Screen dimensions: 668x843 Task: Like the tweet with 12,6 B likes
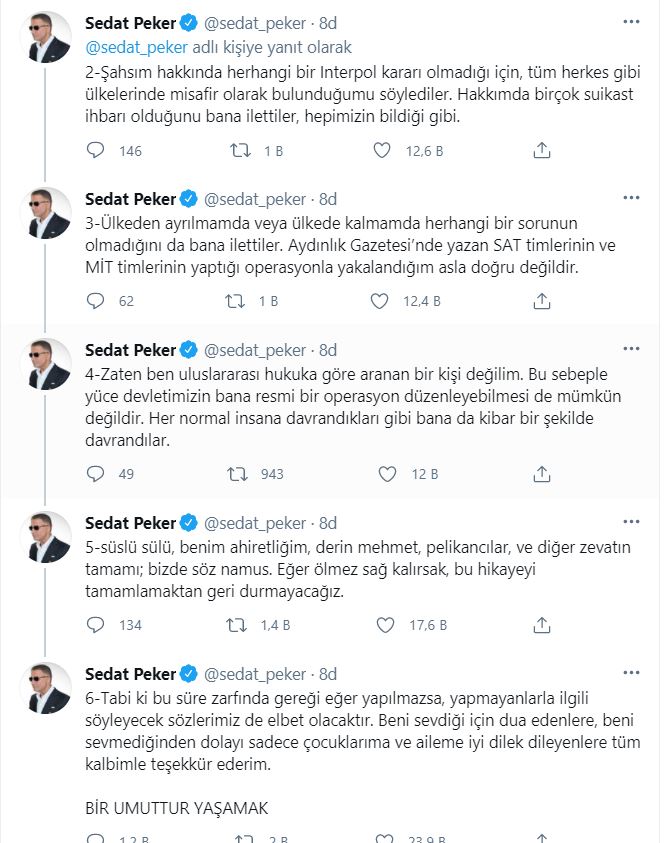click(x=382, y=150)
